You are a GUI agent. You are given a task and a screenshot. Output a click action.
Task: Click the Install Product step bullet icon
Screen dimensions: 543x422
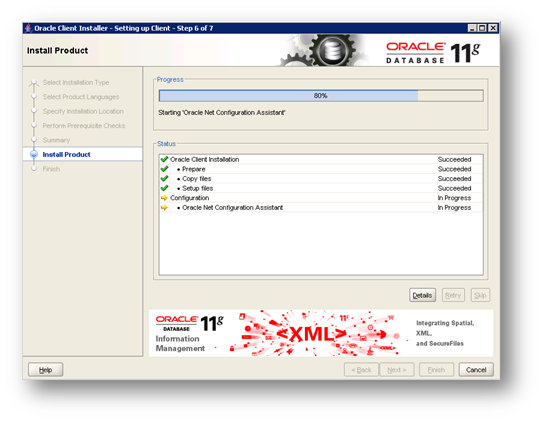tap(34, 154)
